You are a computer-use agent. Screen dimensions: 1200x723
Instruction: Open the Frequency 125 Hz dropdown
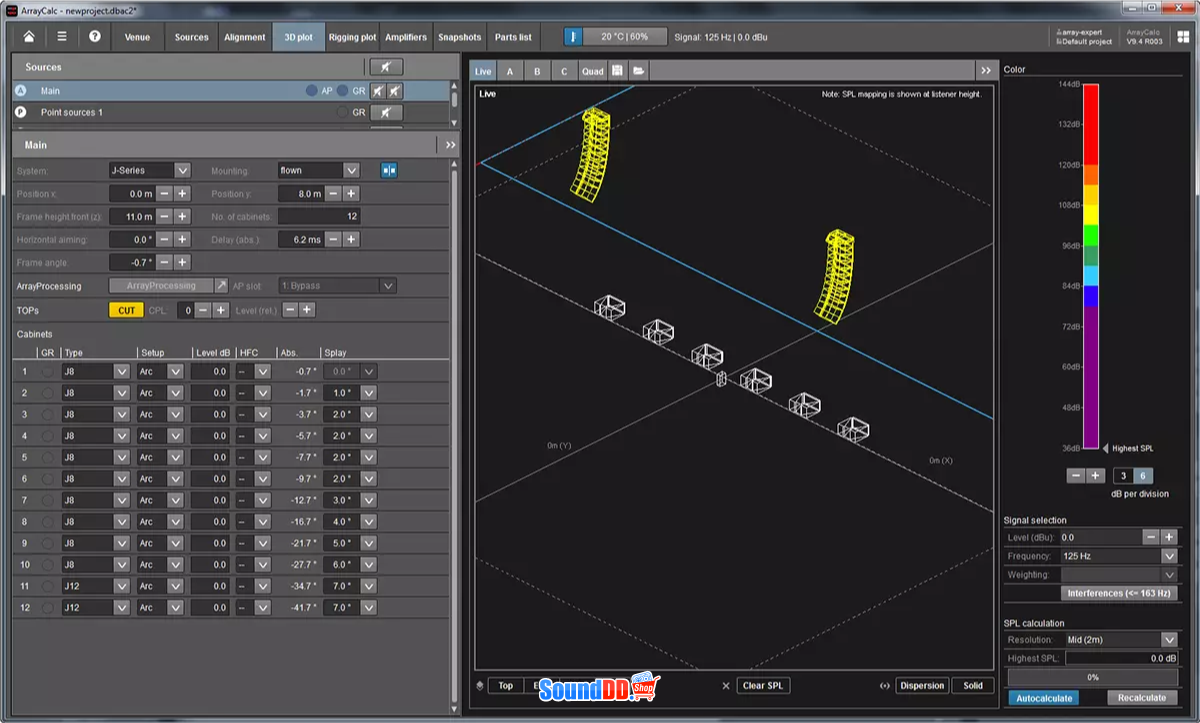[1169, 556]
